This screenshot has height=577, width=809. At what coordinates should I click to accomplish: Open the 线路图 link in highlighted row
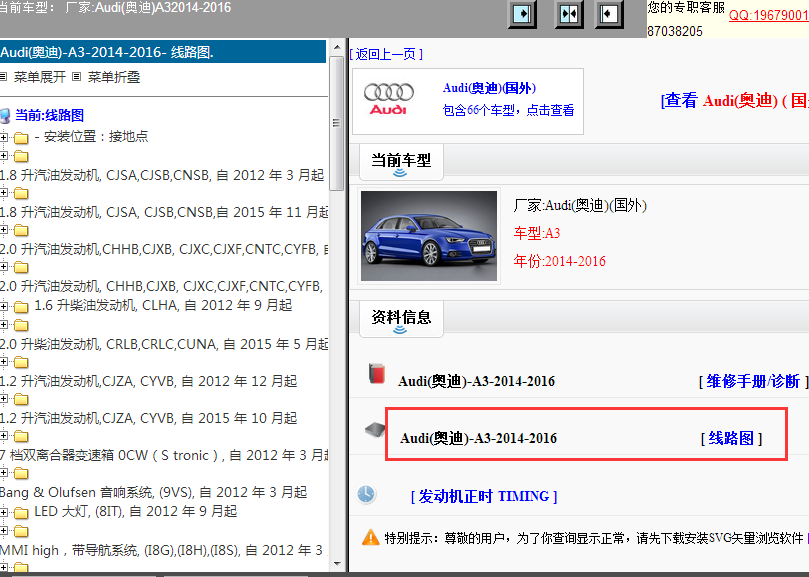tap(731, 438)
